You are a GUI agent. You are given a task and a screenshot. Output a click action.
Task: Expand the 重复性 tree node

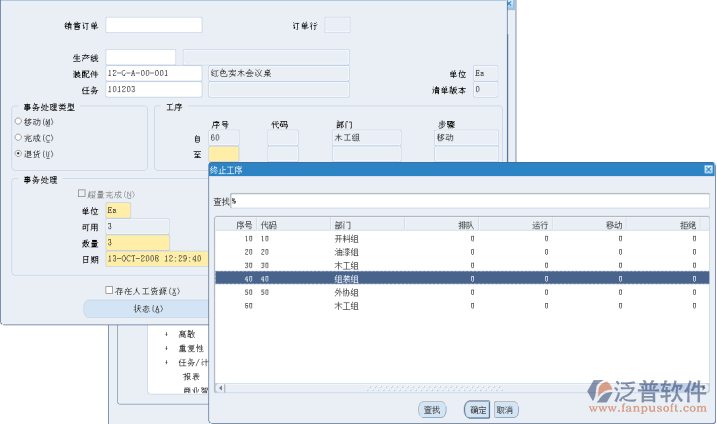tap(166, 348)
